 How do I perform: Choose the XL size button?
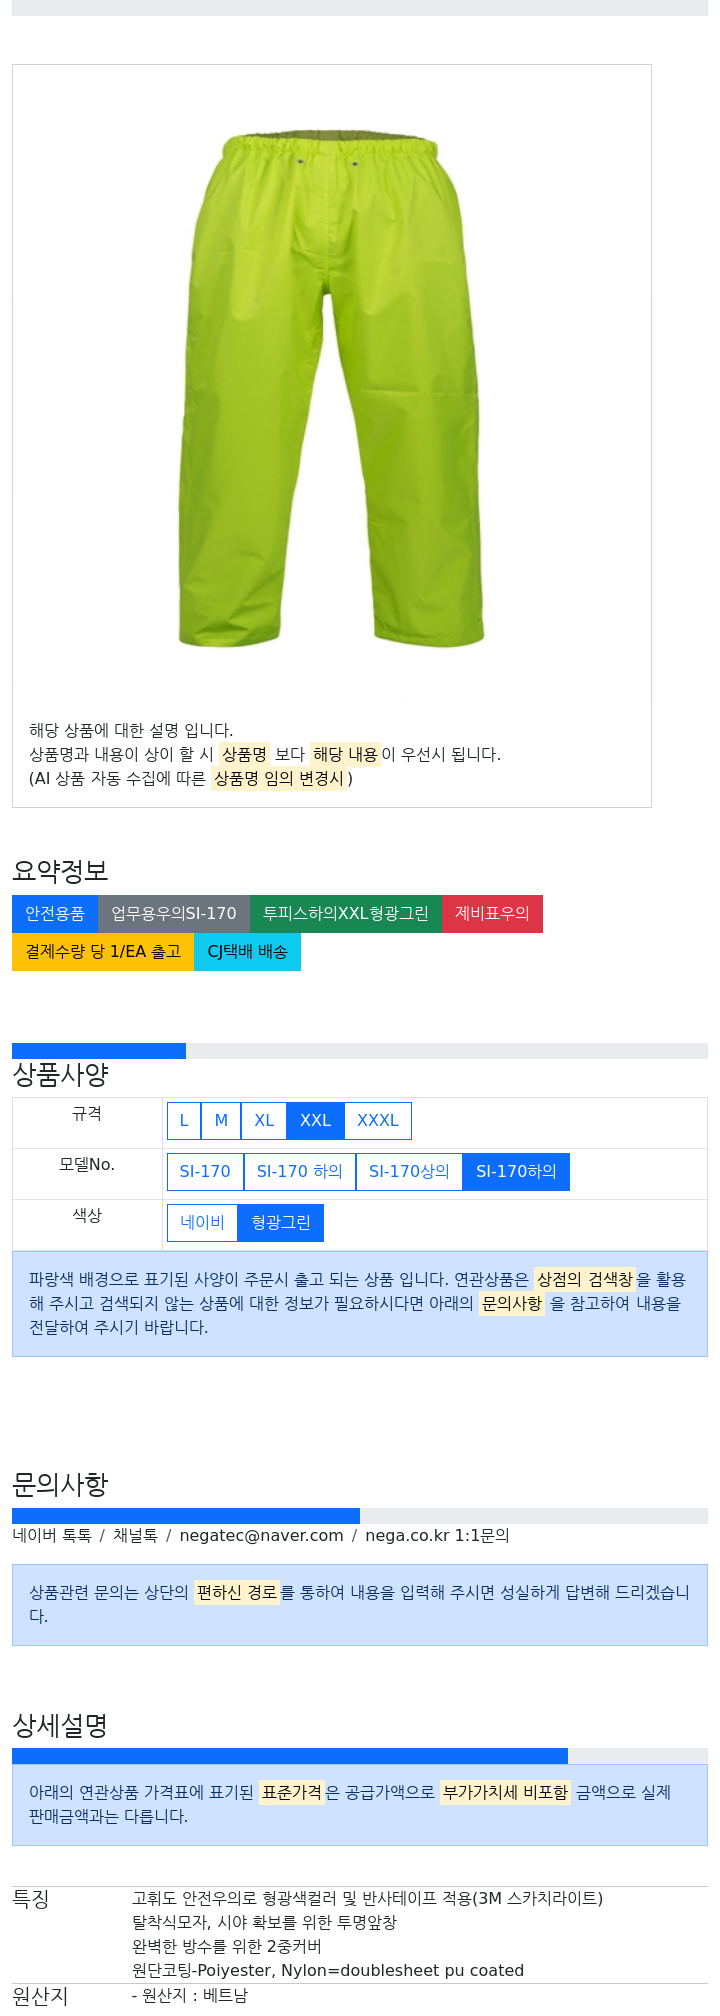point(264,1120)
